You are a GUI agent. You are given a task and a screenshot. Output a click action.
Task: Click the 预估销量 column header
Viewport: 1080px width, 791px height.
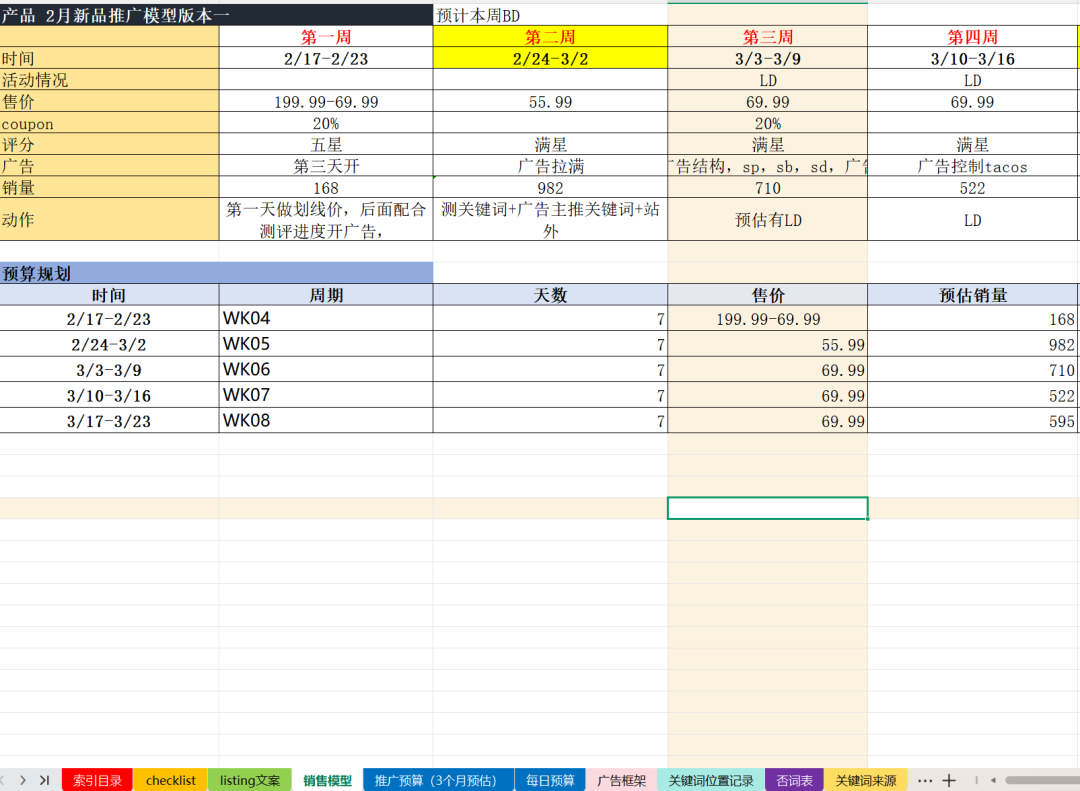coord(972,295)
